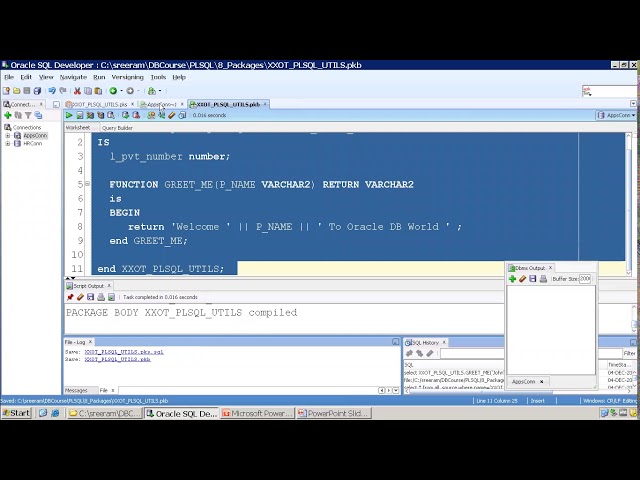Open the SQL History icon in worksheet toolbar
The width and height of the screenshot is (640, 480).
(182, 116)
